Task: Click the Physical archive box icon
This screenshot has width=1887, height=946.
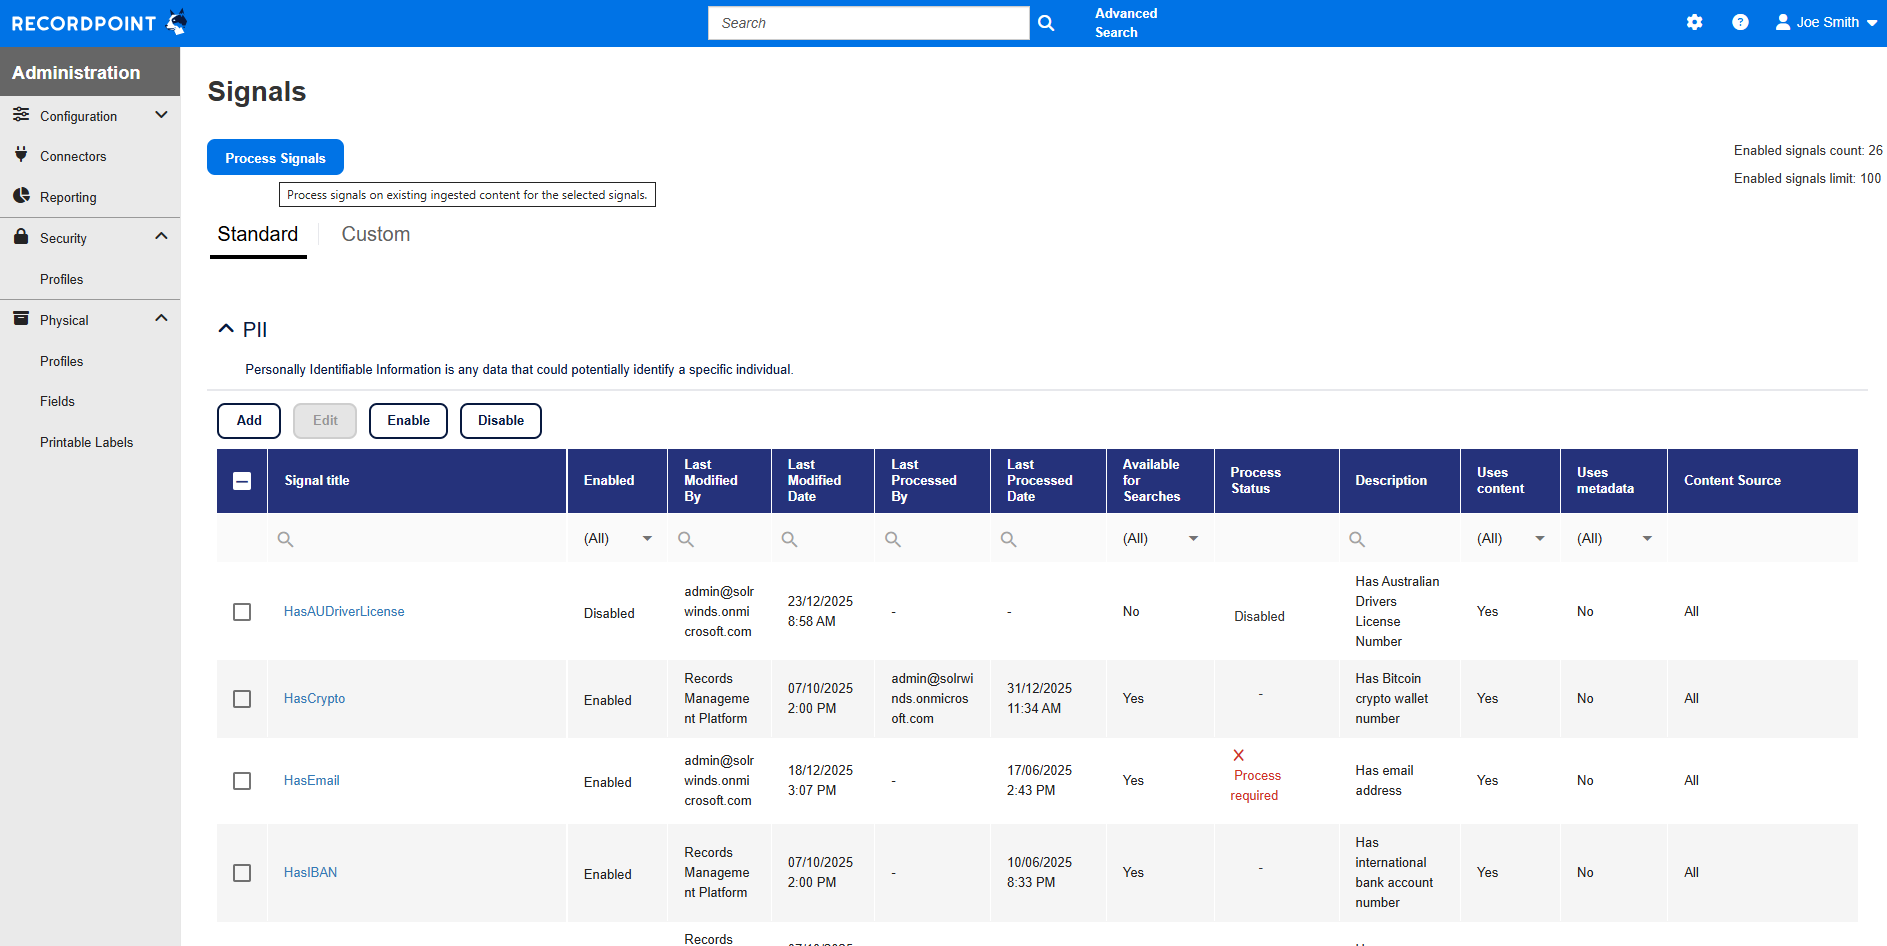Action: coord(21,319)
